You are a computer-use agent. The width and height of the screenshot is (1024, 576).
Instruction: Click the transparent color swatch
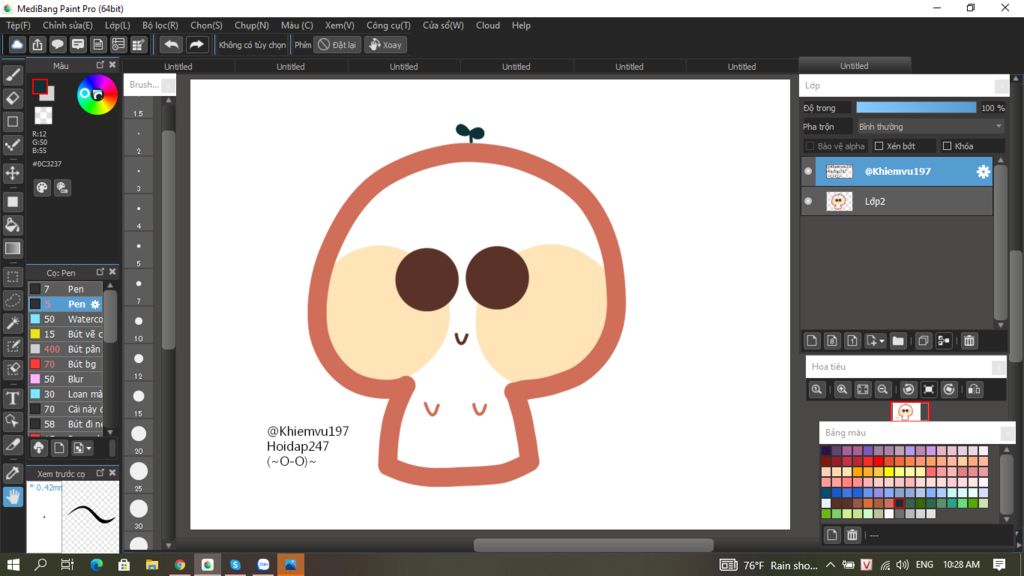(43, 116)
